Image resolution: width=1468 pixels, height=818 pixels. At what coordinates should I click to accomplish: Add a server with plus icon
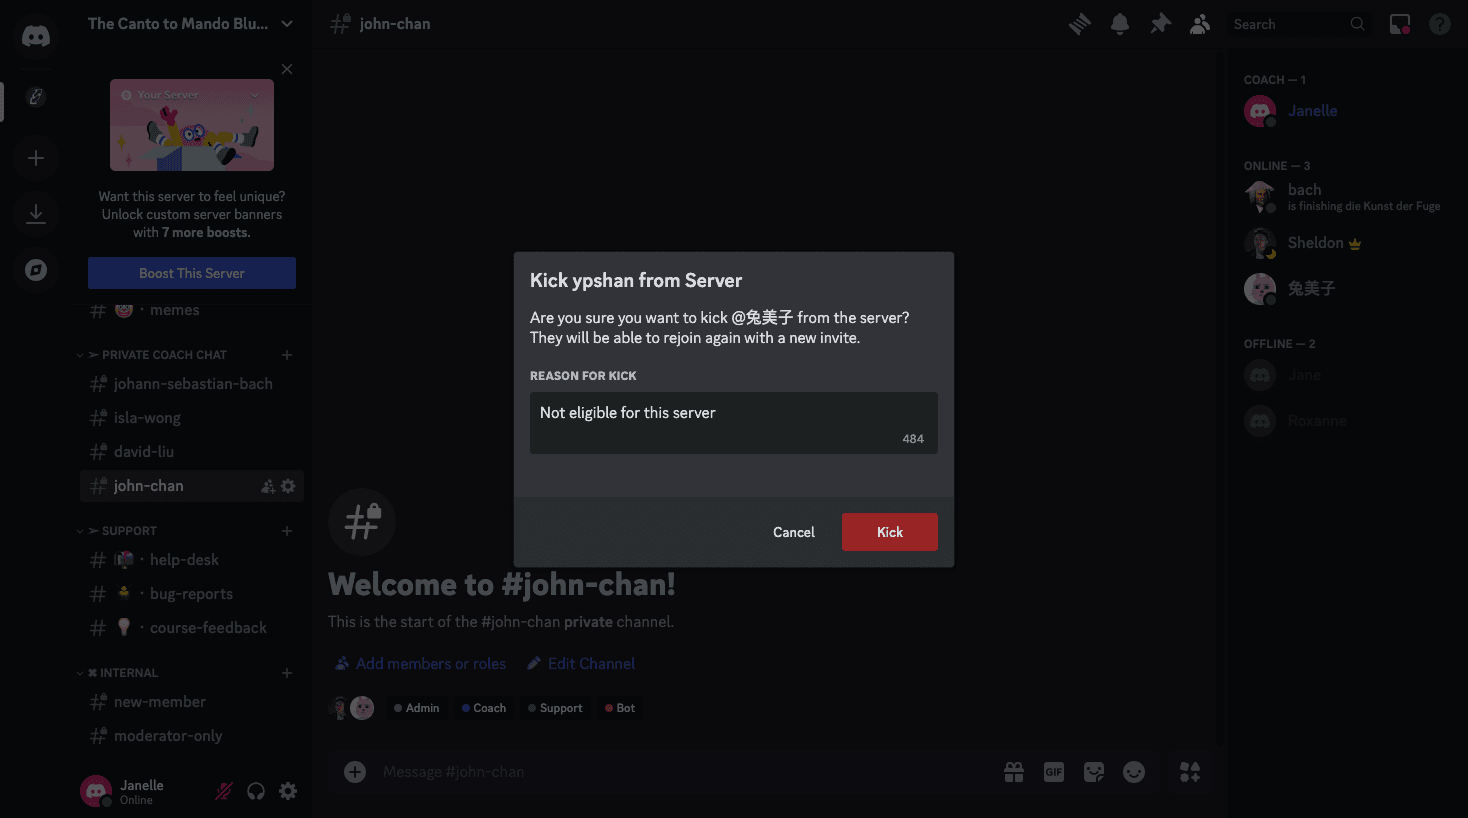[36, 158]
